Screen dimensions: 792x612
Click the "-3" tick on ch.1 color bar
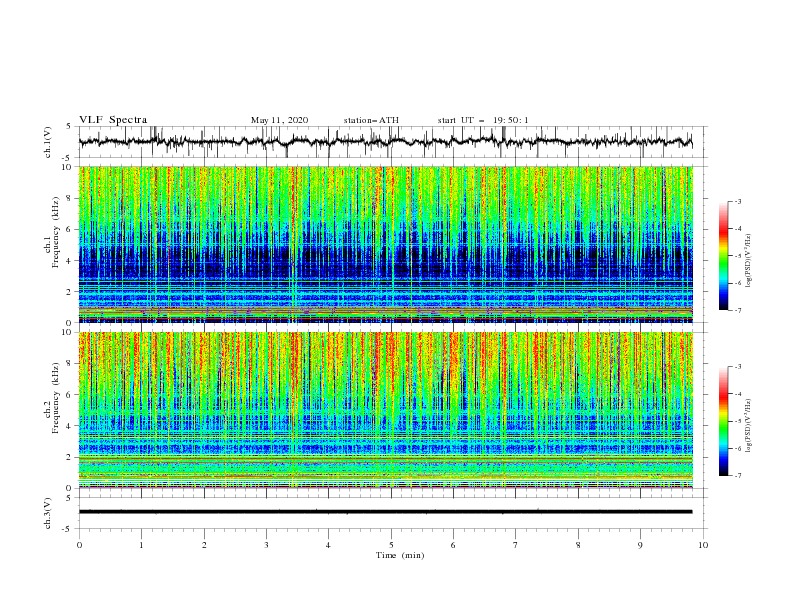[x=738, y=201]
